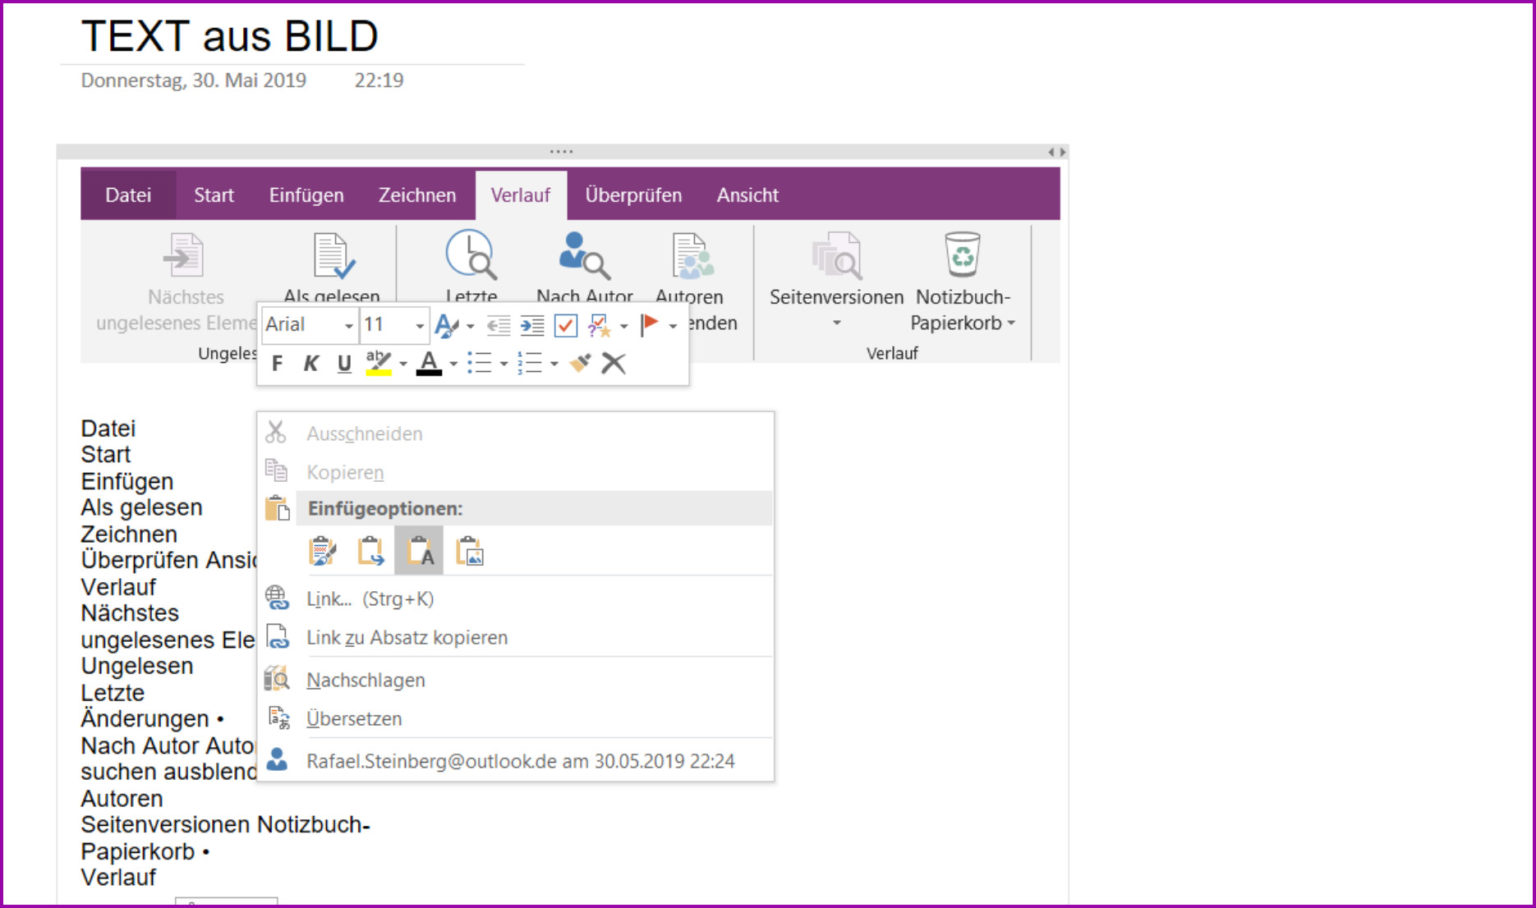
Task: Click the red Outlook task flag
Action: [649, 325]
